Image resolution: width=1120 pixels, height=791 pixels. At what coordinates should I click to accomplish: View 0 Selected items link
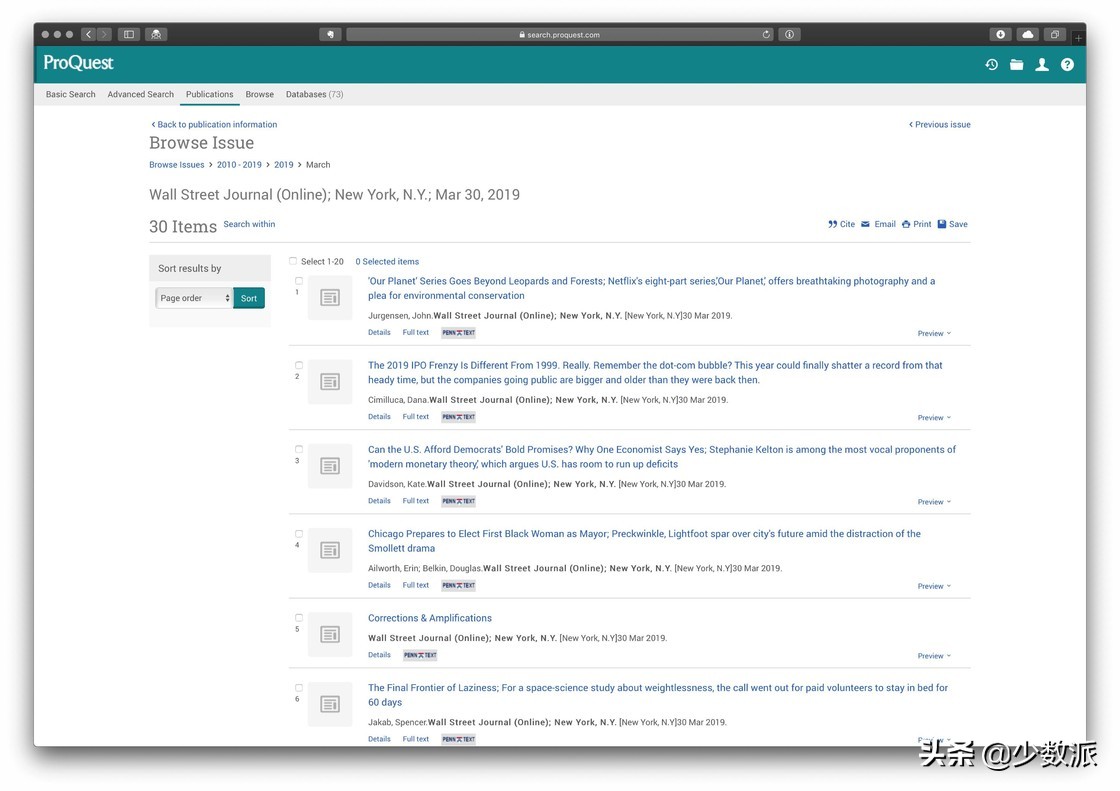pos(387,262)
